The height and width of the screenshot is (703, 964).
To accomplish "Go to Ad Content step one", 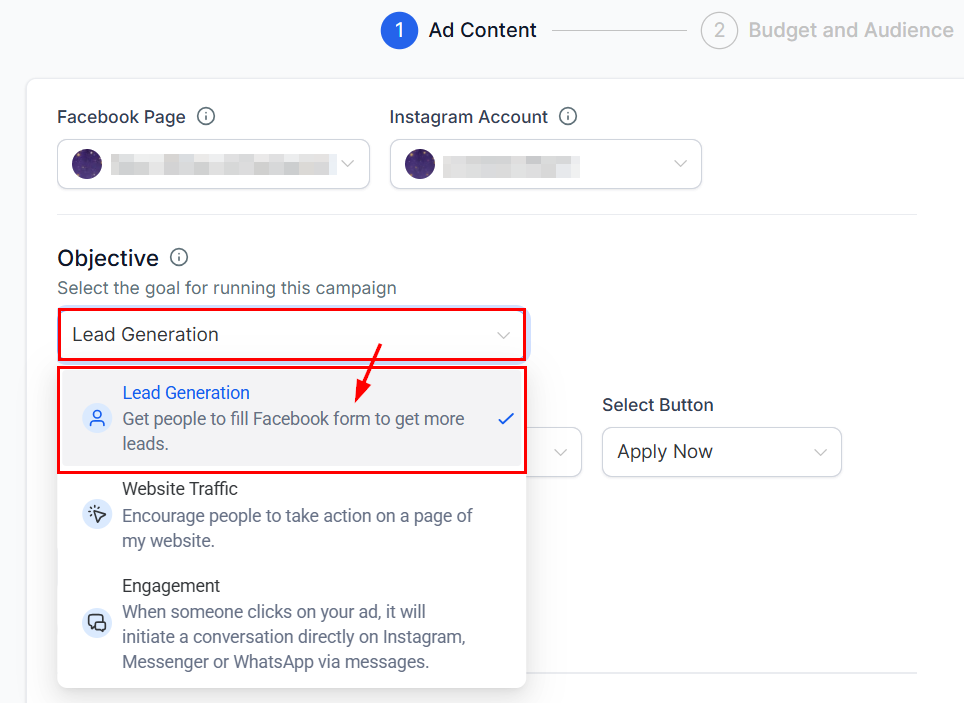I will pyautogui.click(x=459, y=30).
